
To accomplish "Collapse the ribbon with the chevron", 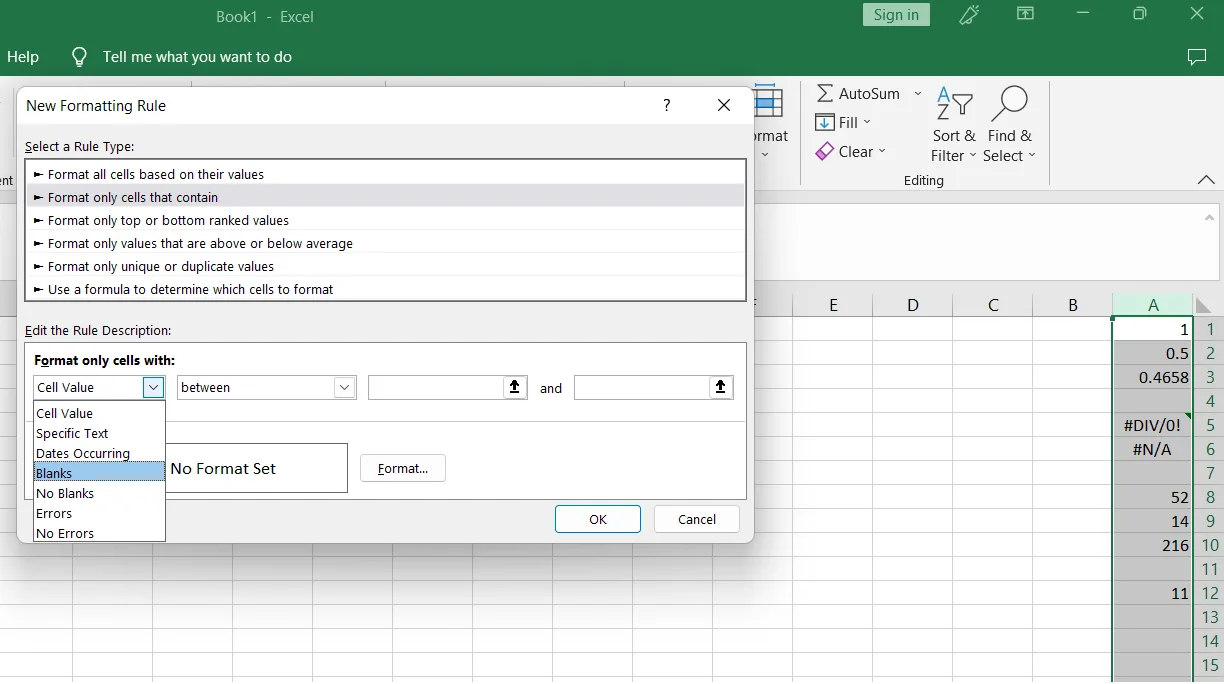I will (1205, 180).
